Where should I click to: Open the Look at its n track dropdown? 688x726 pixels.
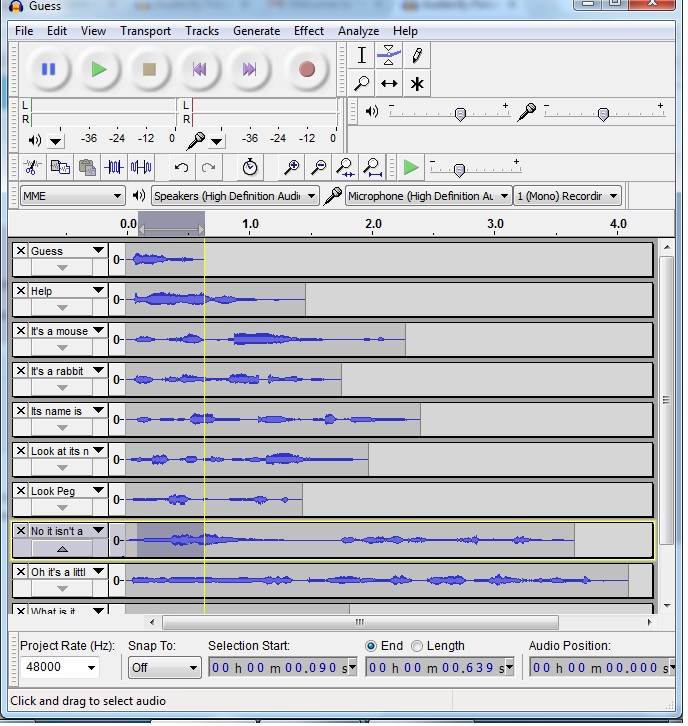click(x=98, y=451)
